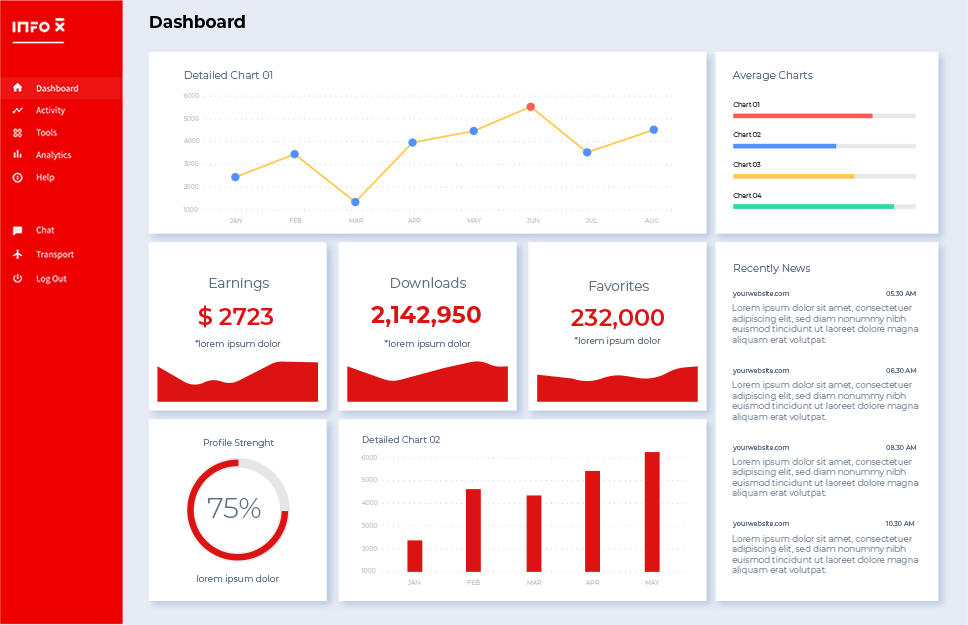The image size is (968, 625).
Task: Click the Log Out power icon
Action: [17, 279]
